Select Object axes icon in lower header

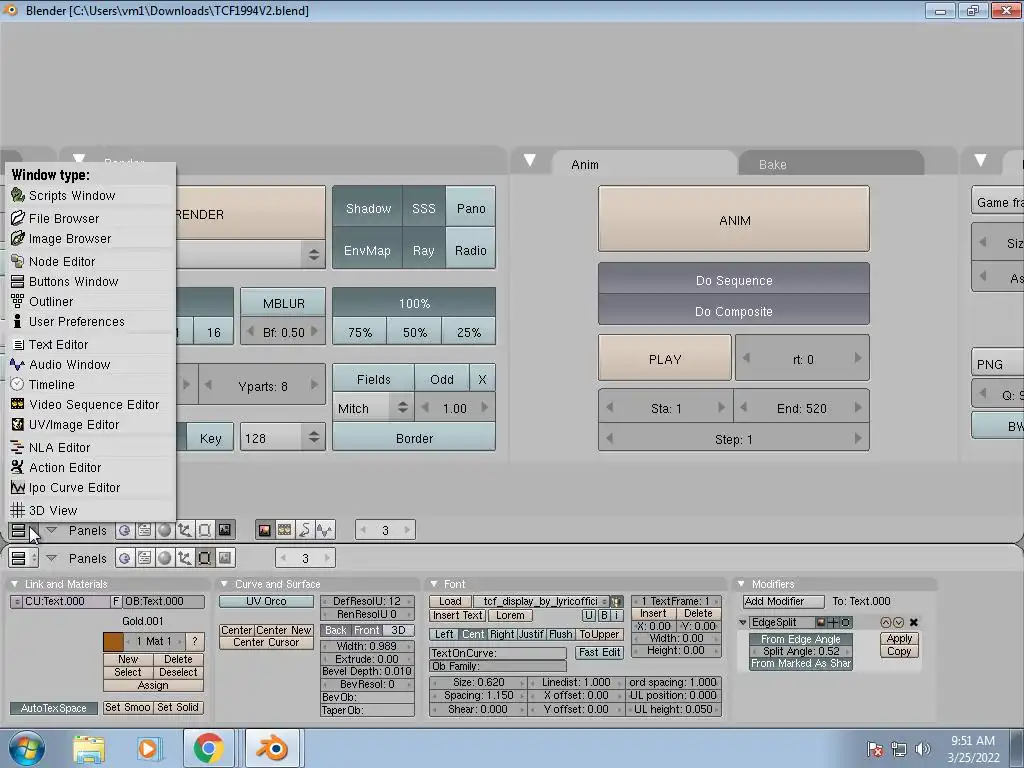185,558
